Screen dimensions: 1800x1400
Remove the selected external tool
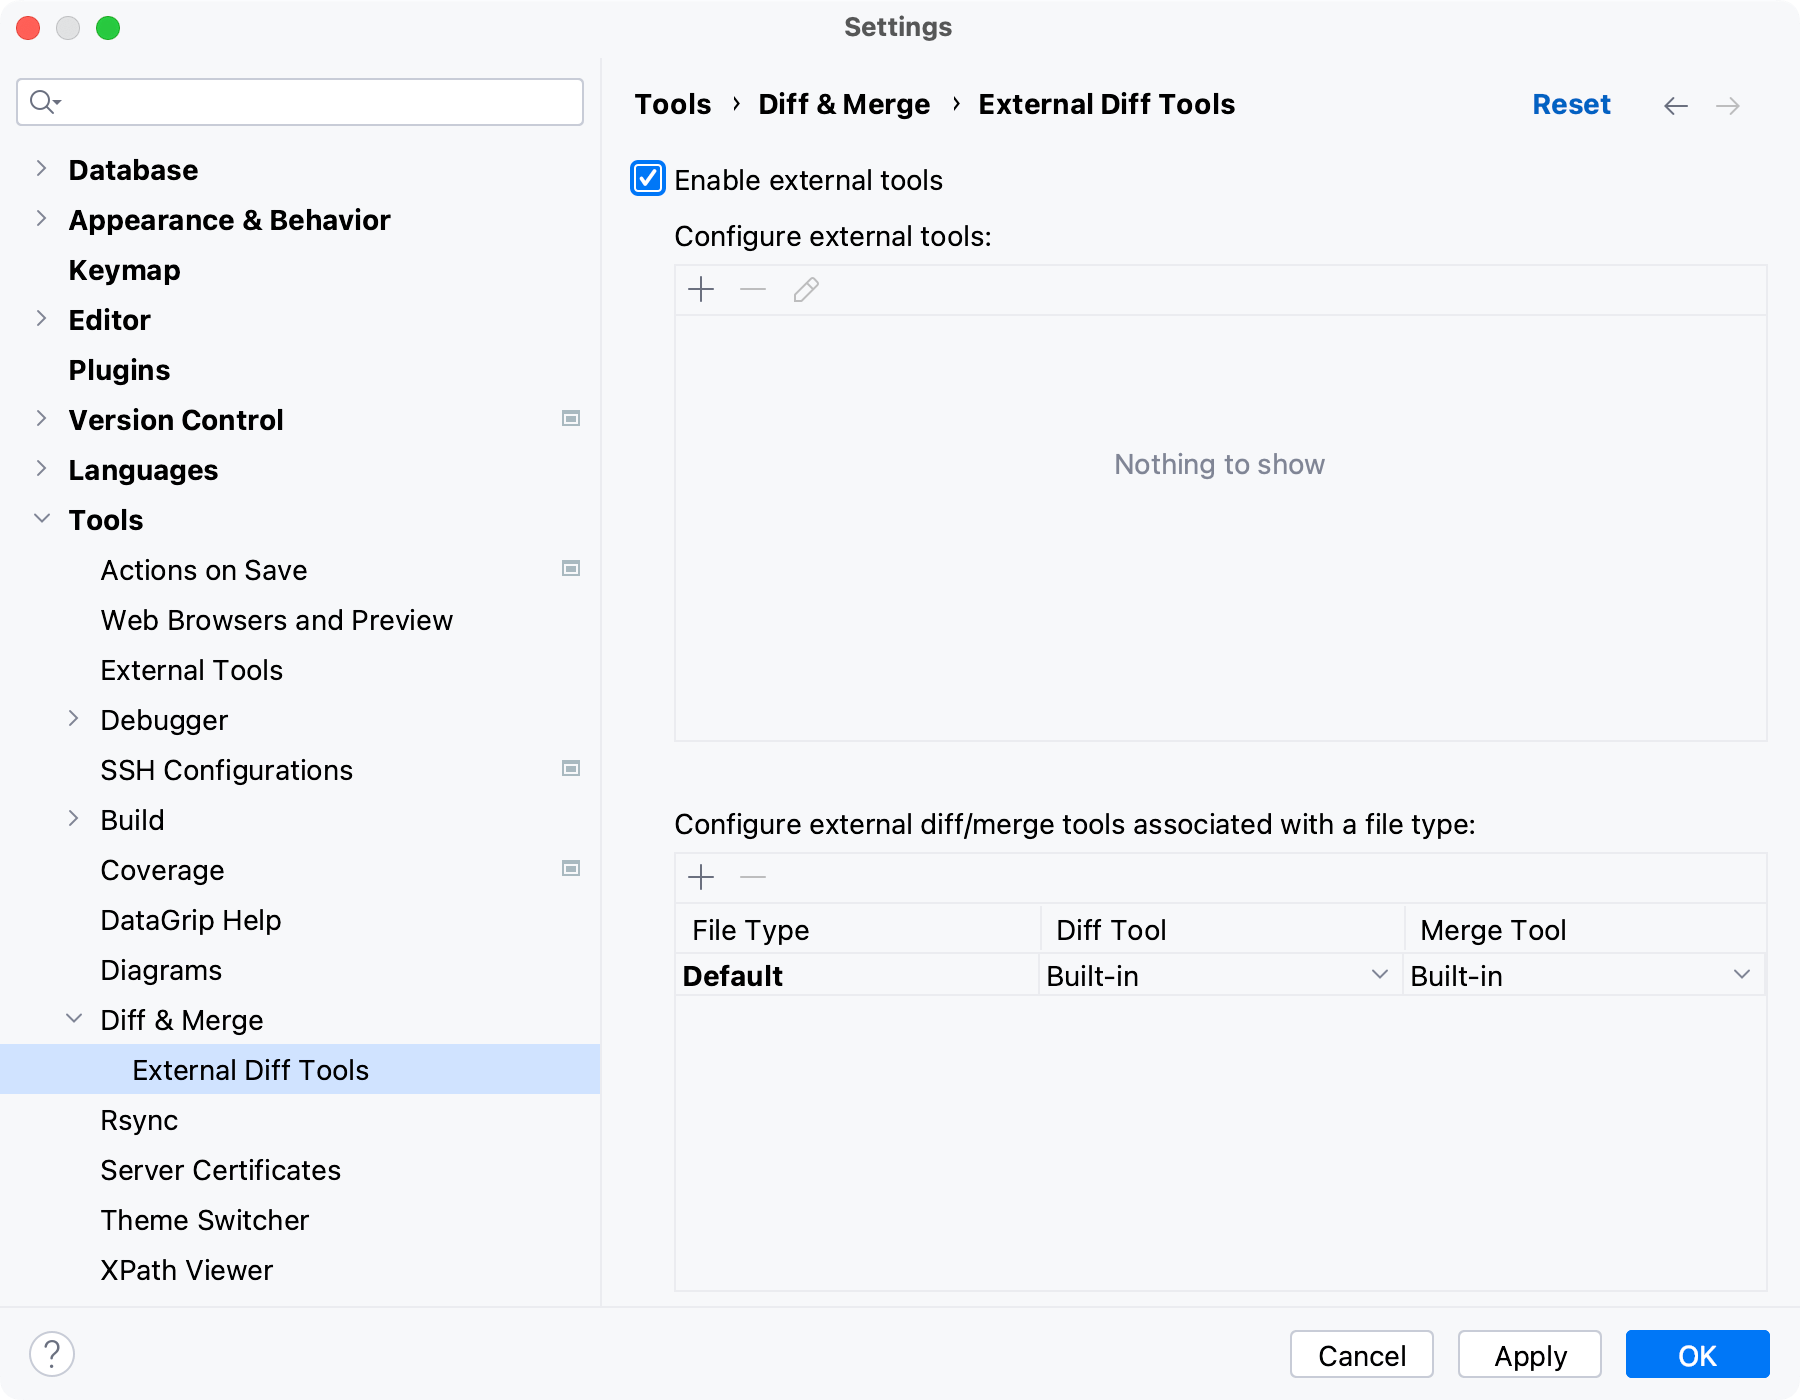[752, 290]
